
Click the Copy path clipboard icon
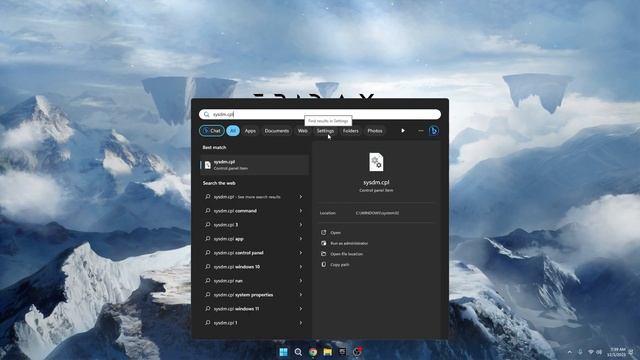pos(324,264)
